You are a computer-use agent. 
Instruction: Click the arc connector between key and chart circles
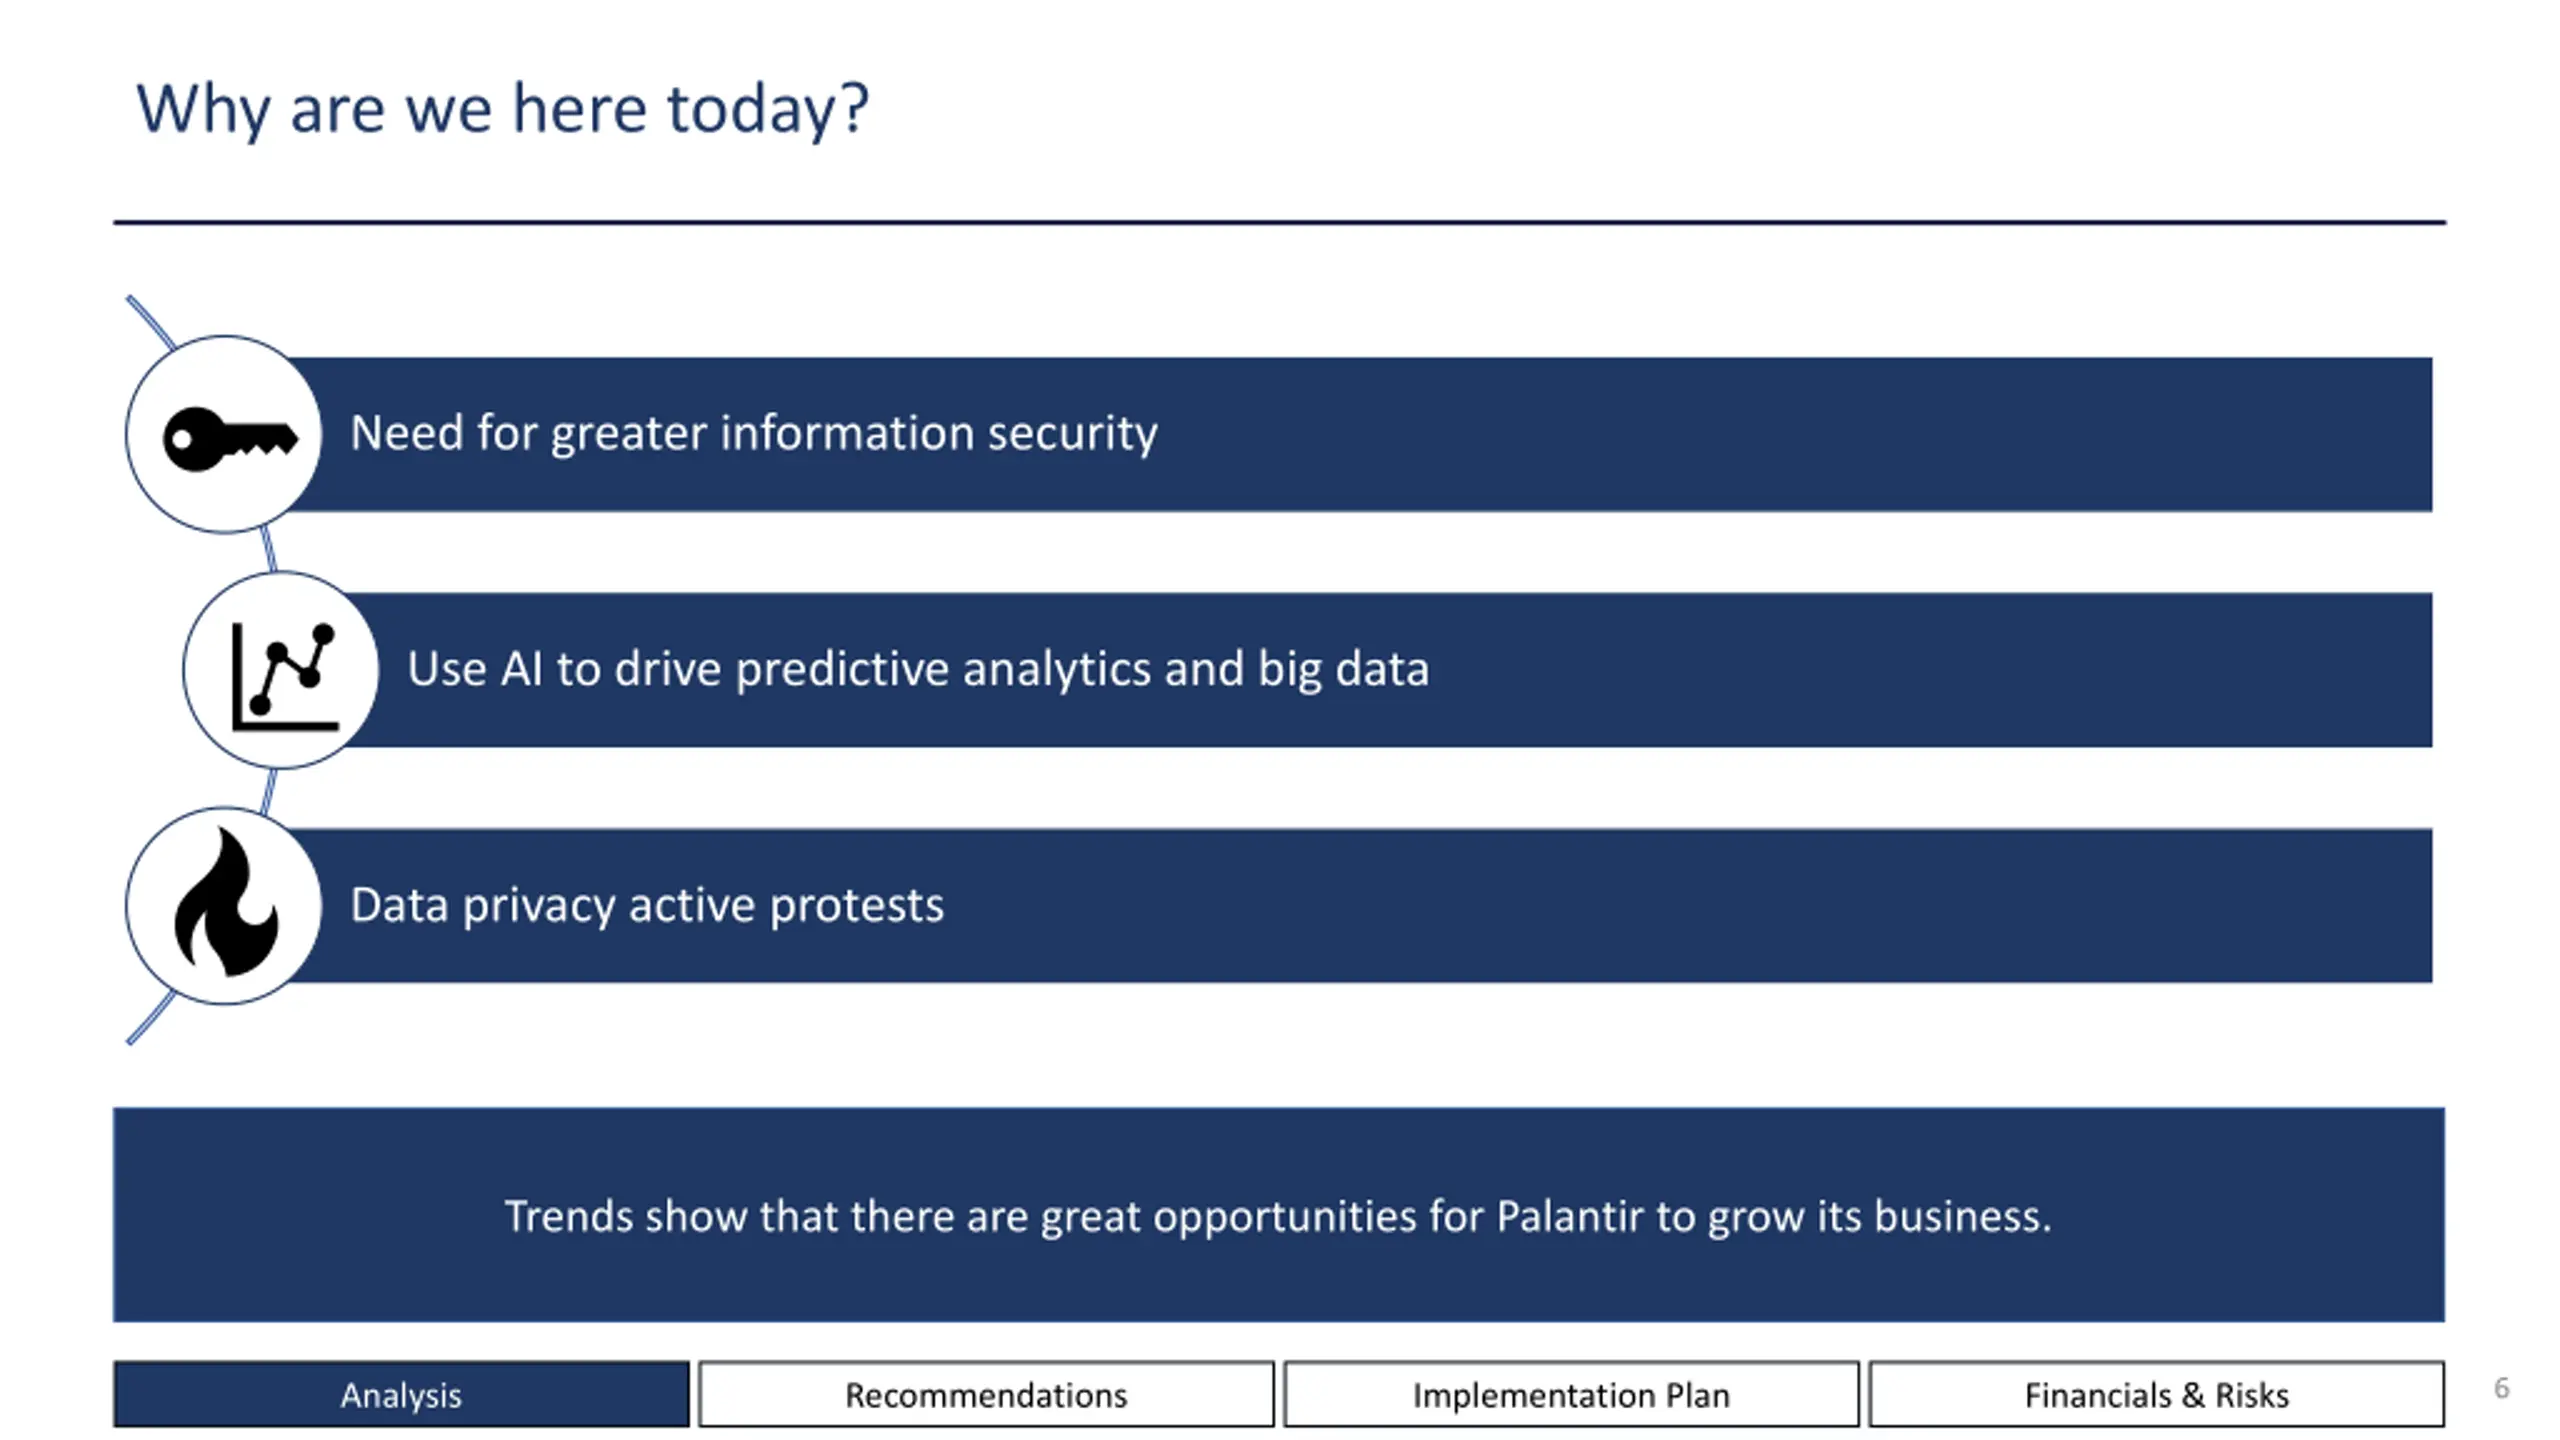(268, 550)
